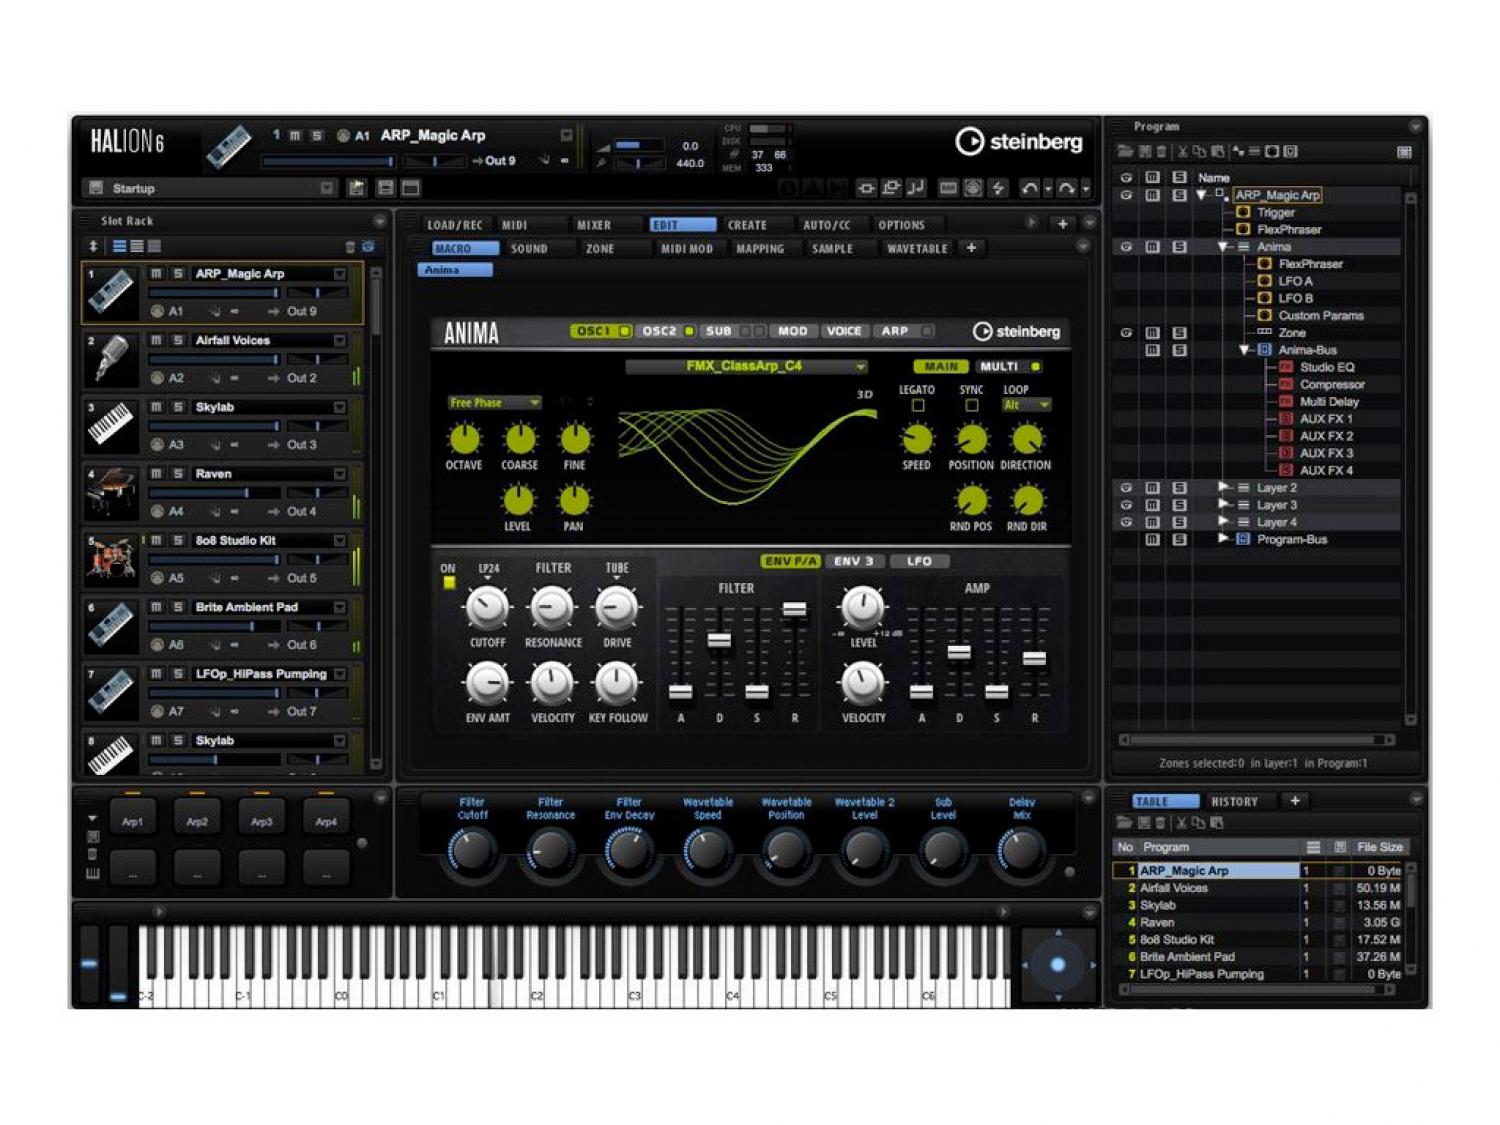Viewport: 1500px width, 1125px height.
Task: Click the undo arrow in the top toolbar
Action: click(1028, 188)
